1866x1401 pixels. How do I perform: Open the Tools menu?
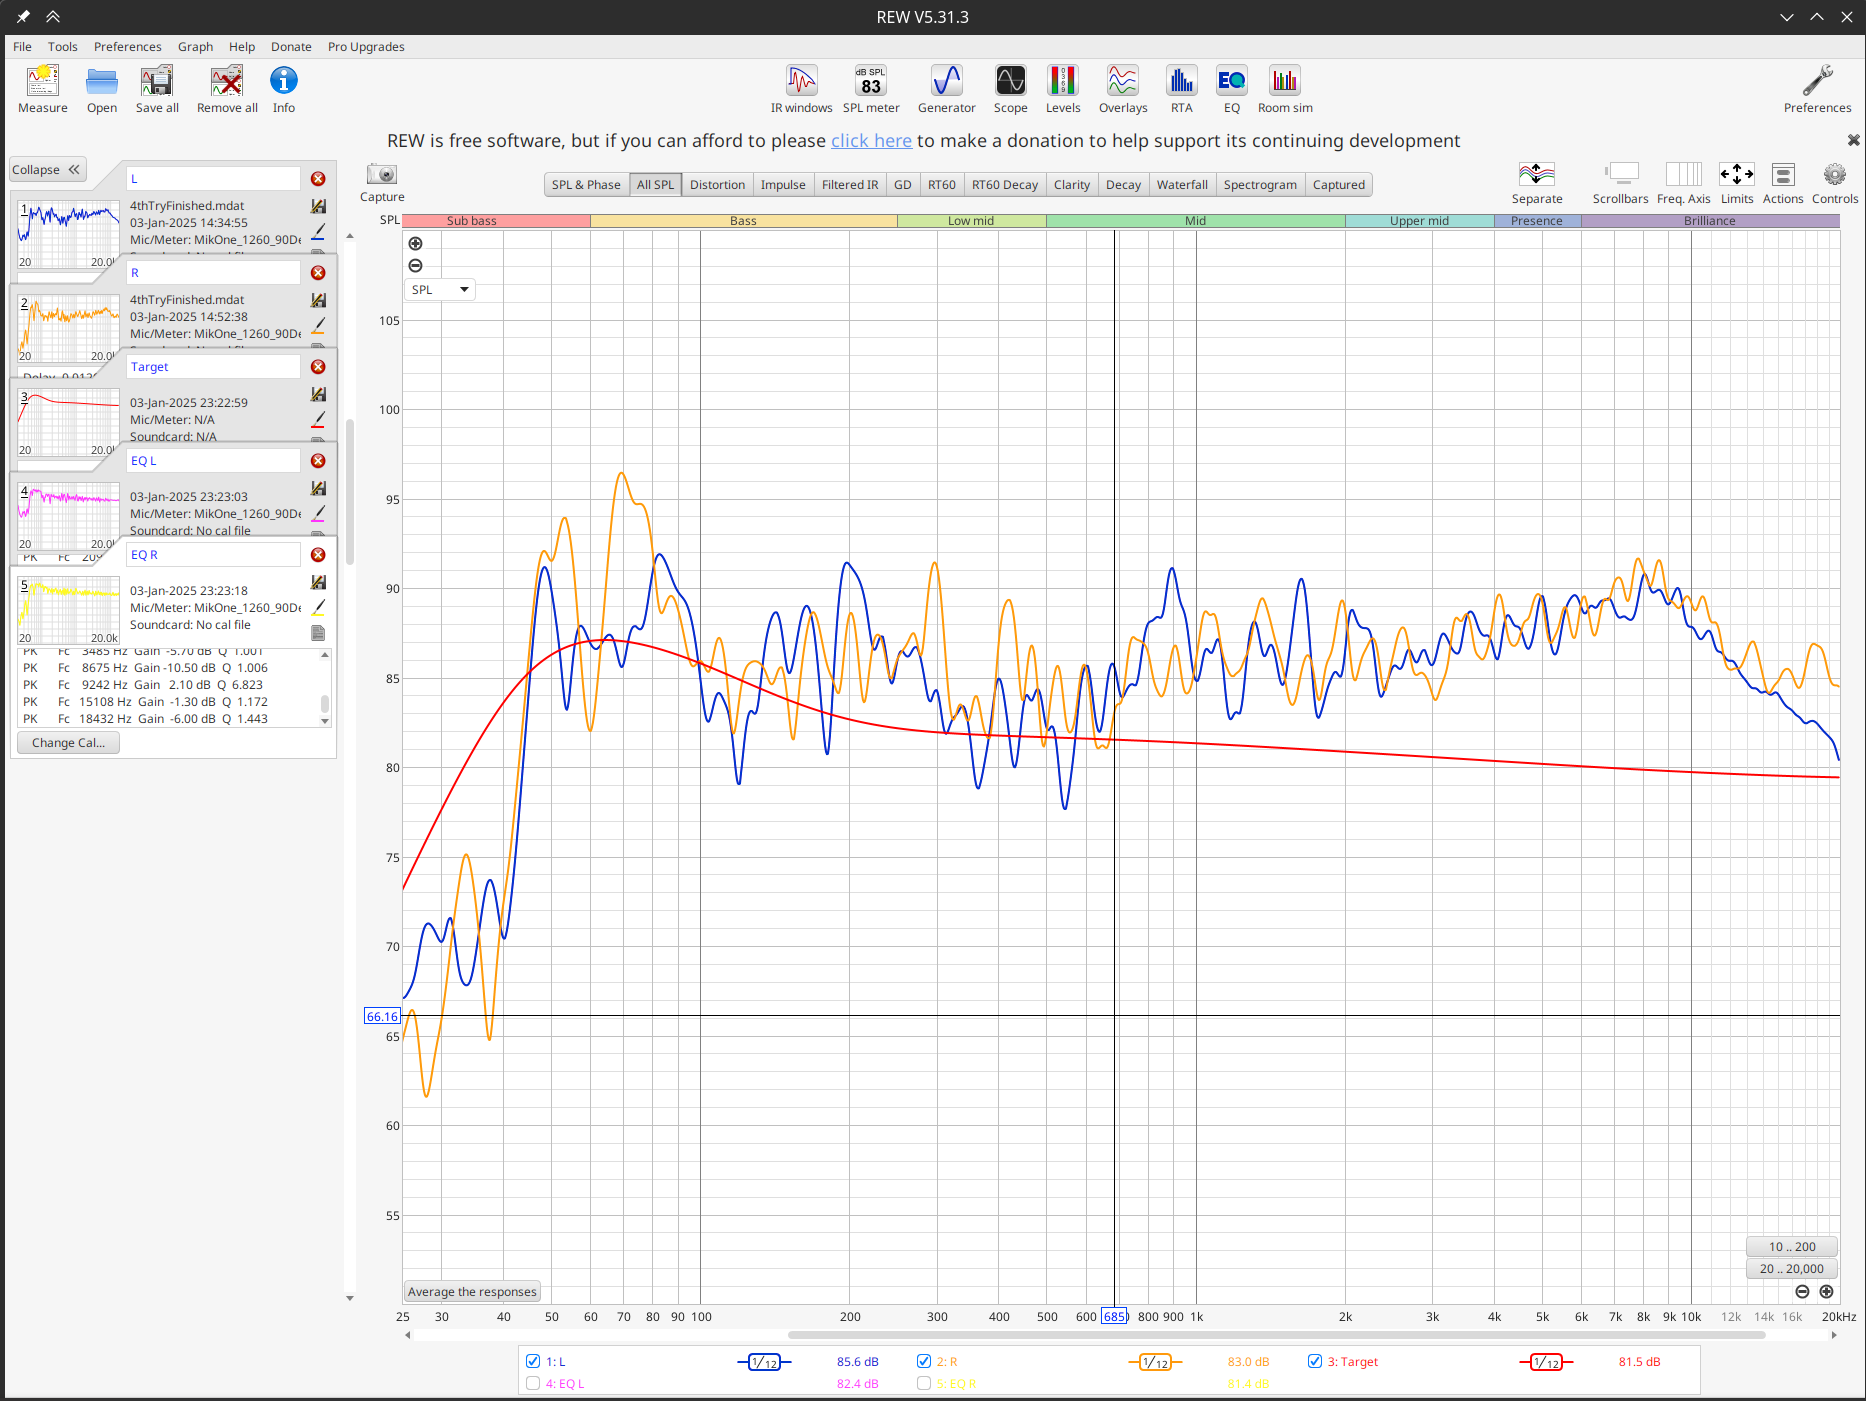(62, 47)
